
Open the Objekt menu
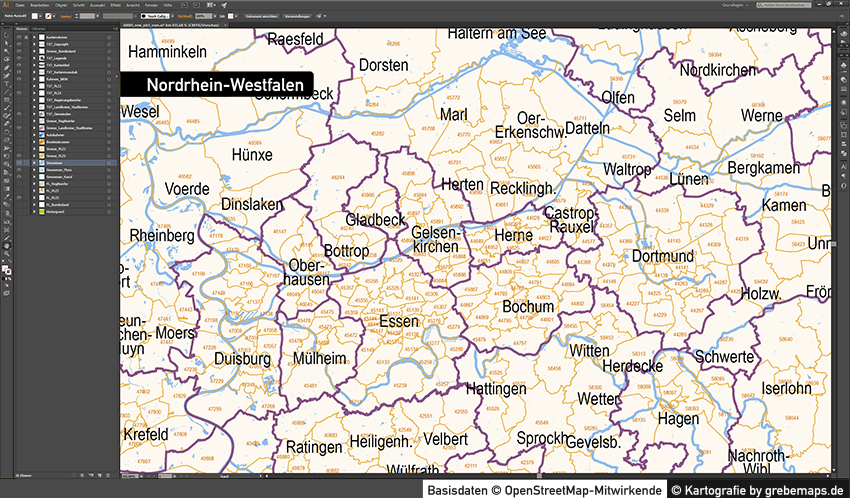tap(61, 6)
